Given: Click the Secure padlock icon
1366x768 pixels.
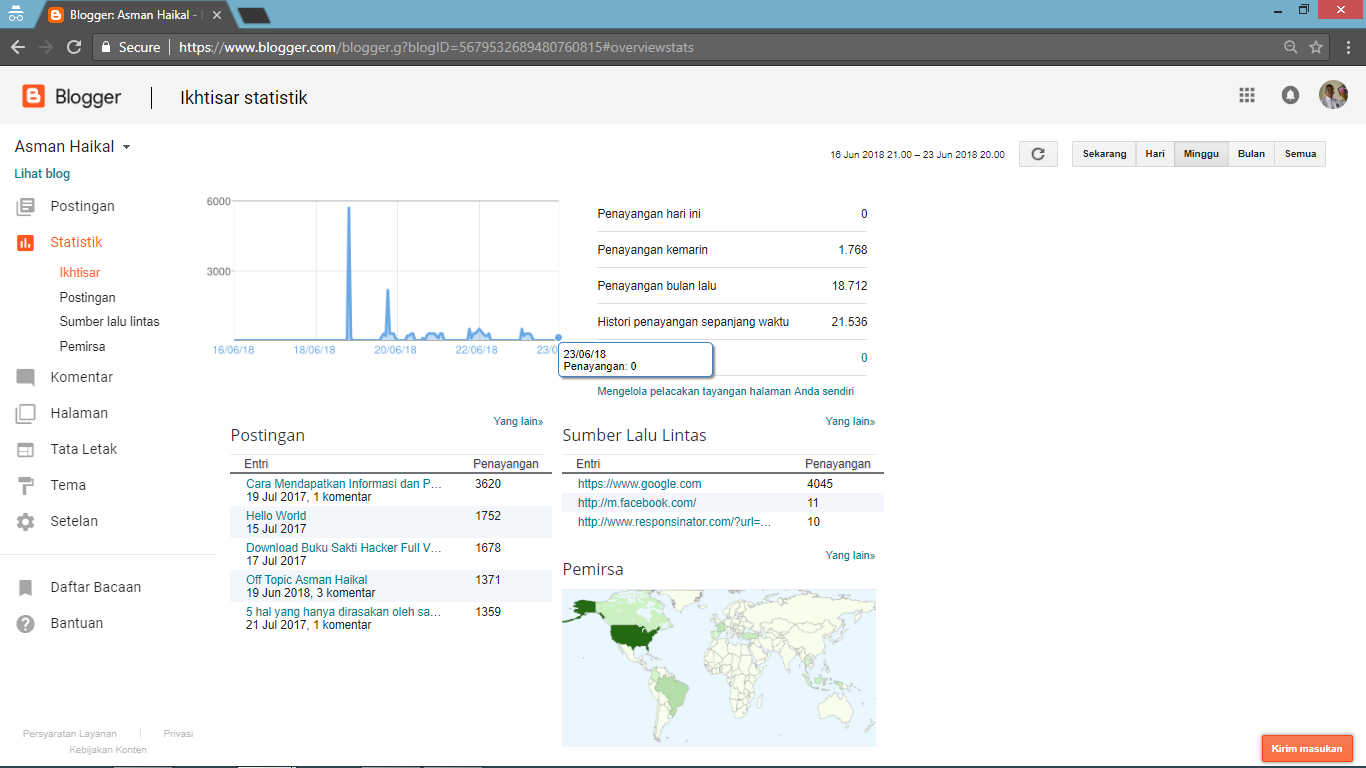Looking at the screenshot, I should tap(105, 47).
